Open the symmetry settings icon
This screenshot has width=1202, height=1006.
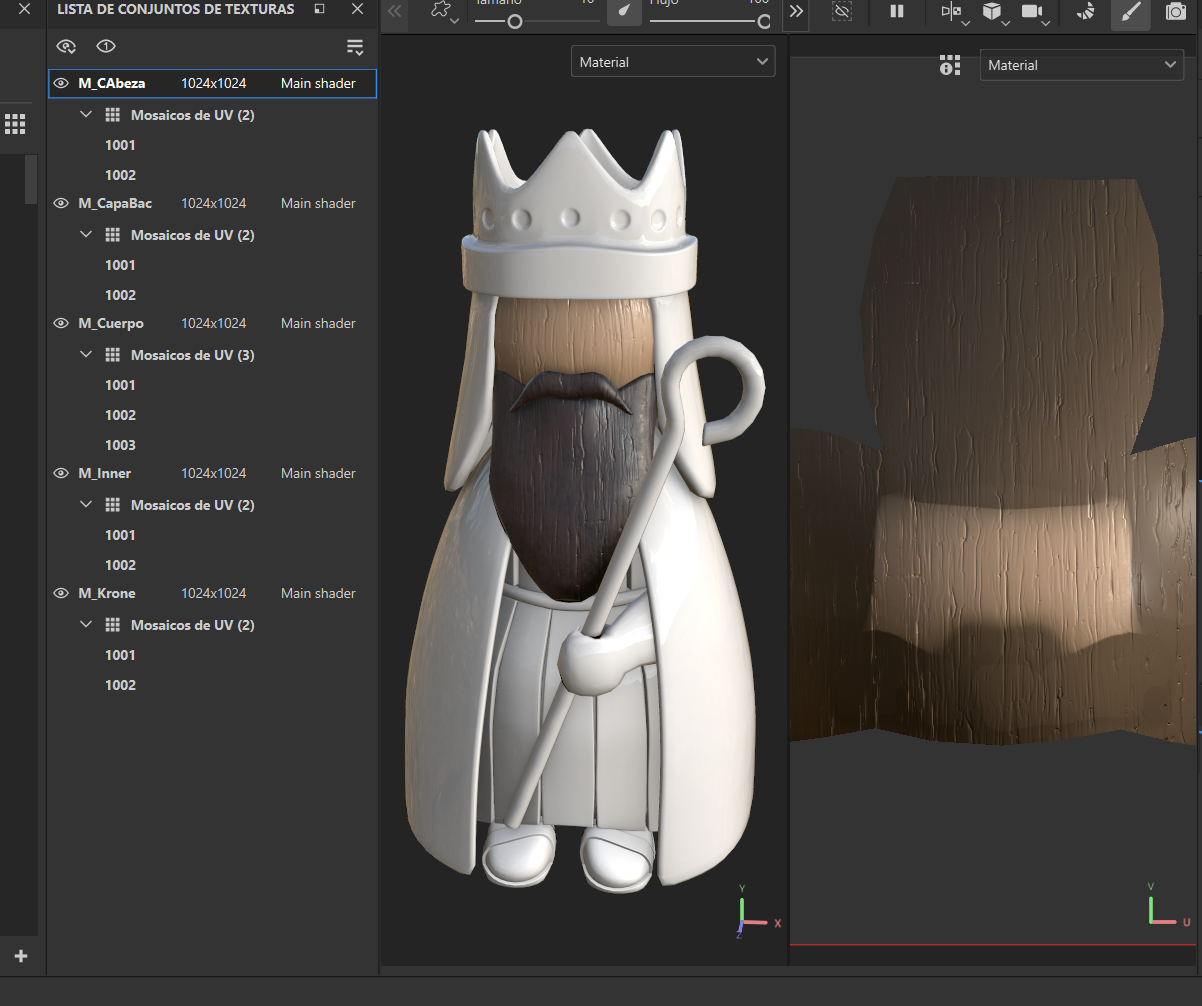[x=951, y=13]
